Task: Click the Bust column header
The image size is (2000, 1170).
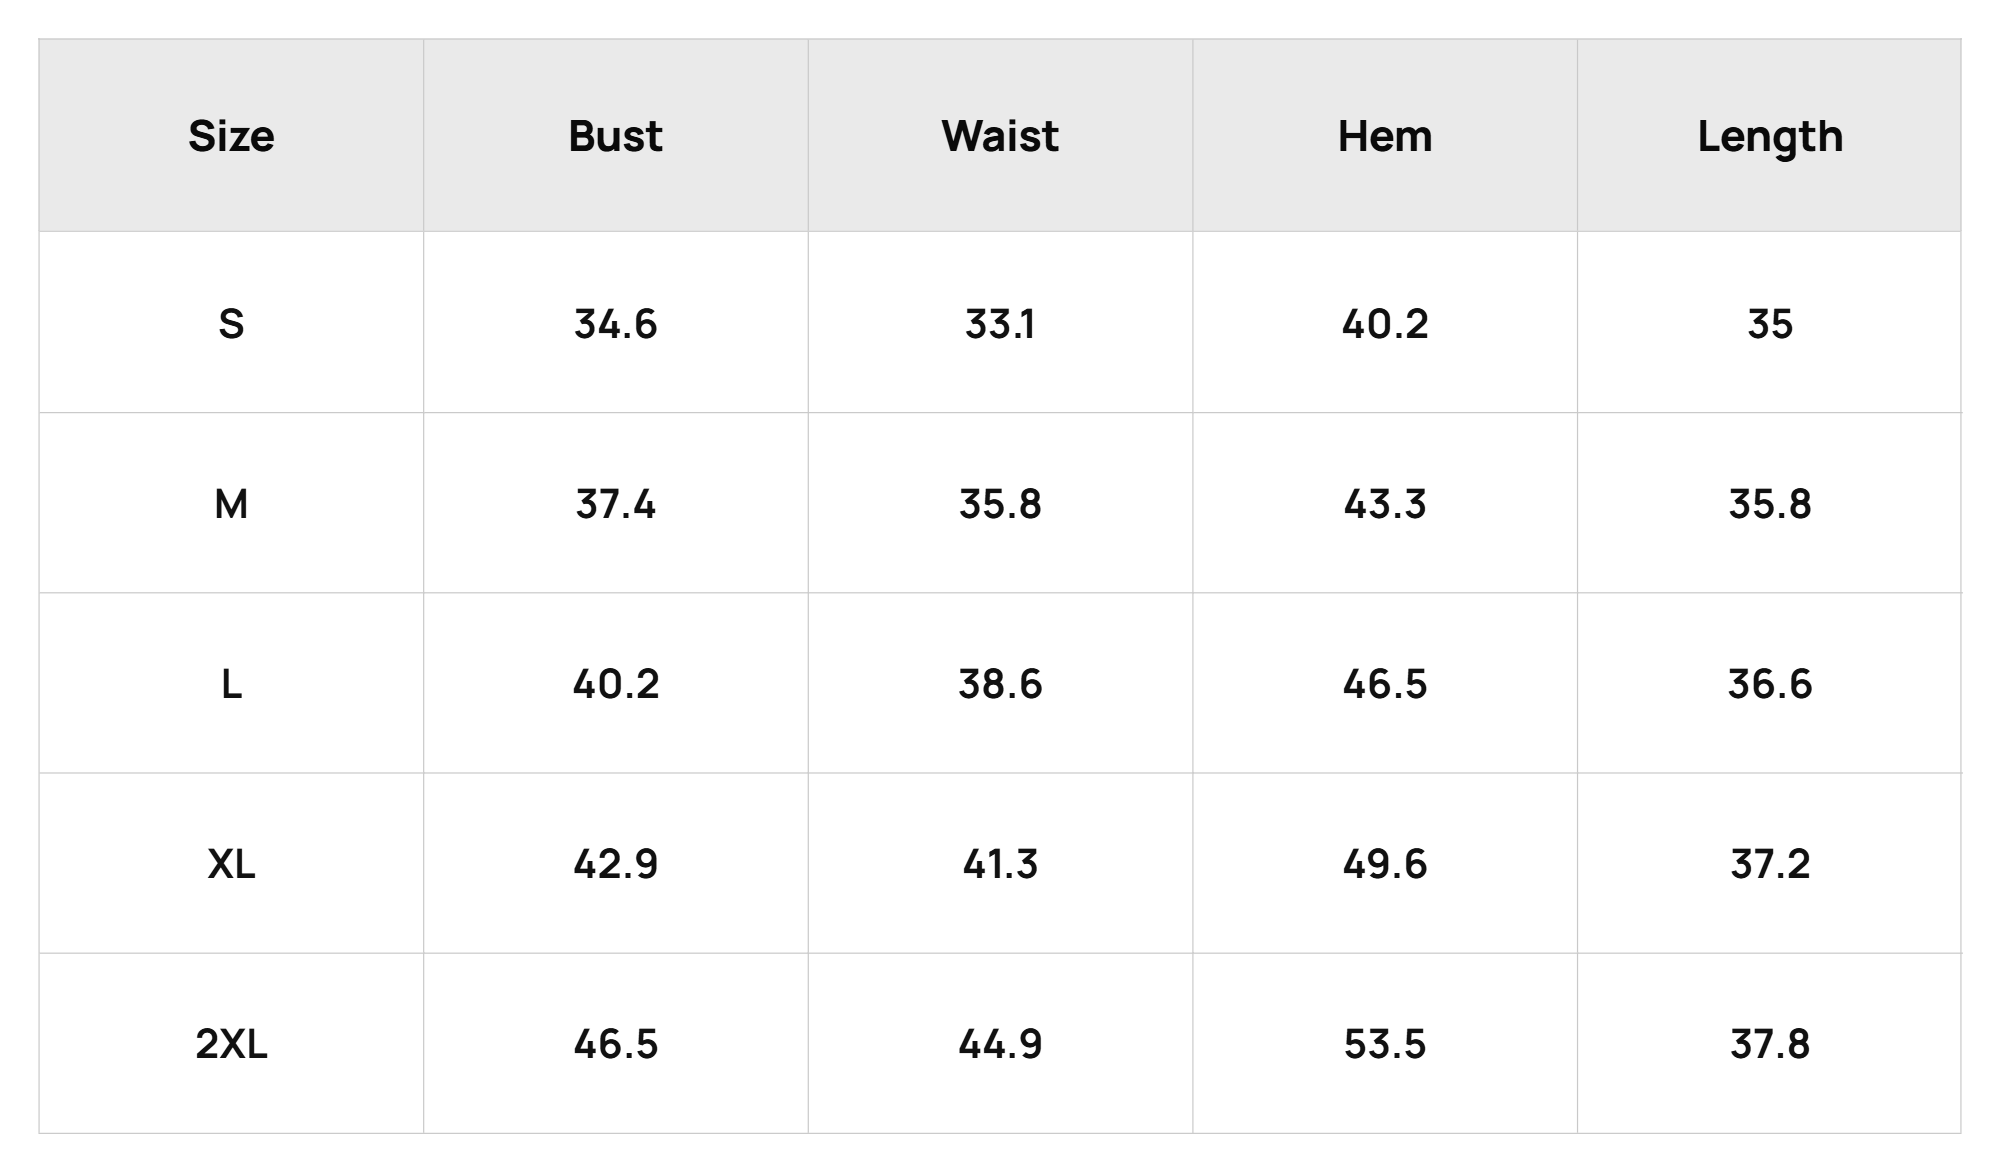Action: 615,136
